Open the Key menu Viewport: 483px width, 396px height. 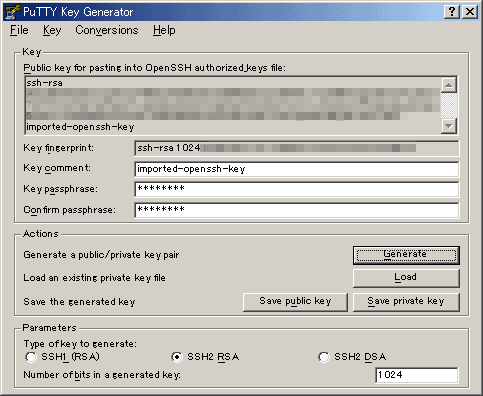52,30
